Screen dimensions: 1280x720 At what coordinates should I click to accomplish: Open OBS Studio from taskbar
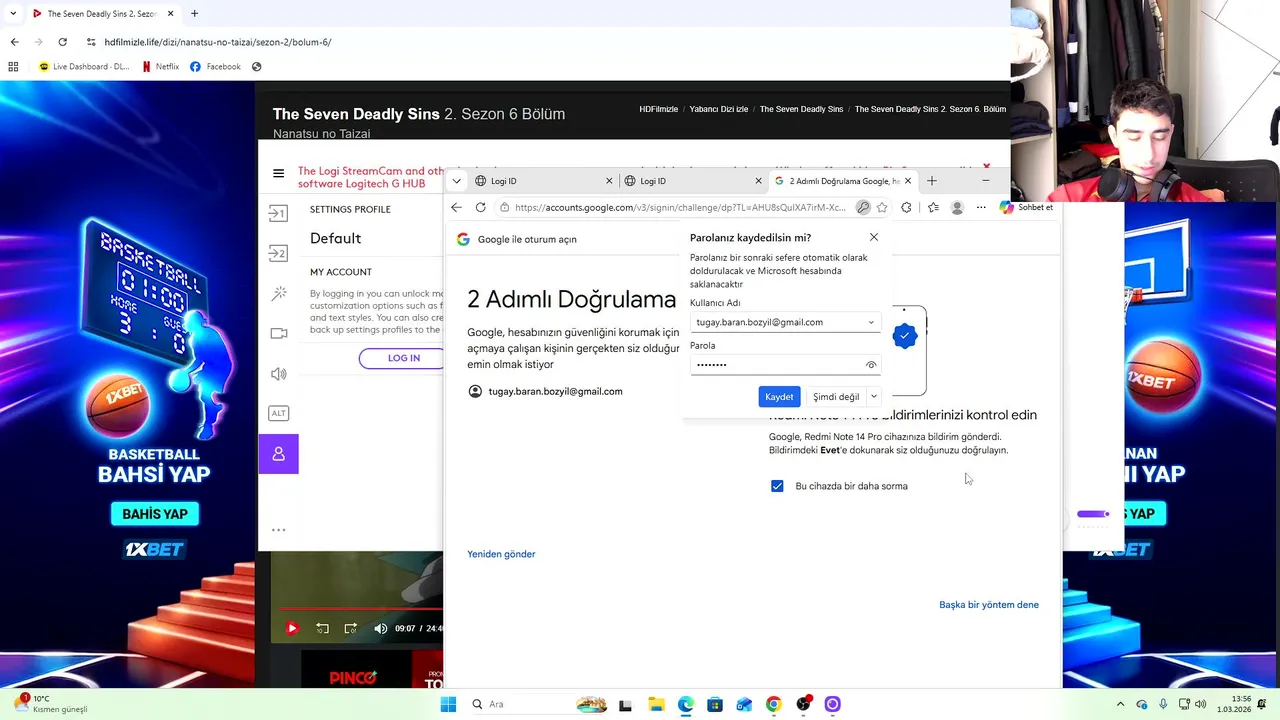click(x=803, y=705)
